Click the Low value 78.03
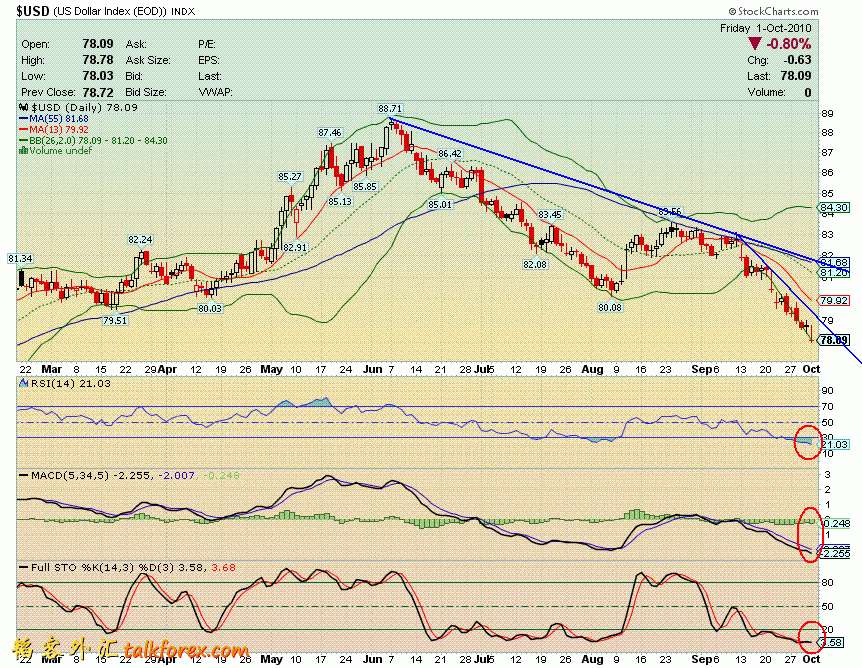 [x=98, y=76]
